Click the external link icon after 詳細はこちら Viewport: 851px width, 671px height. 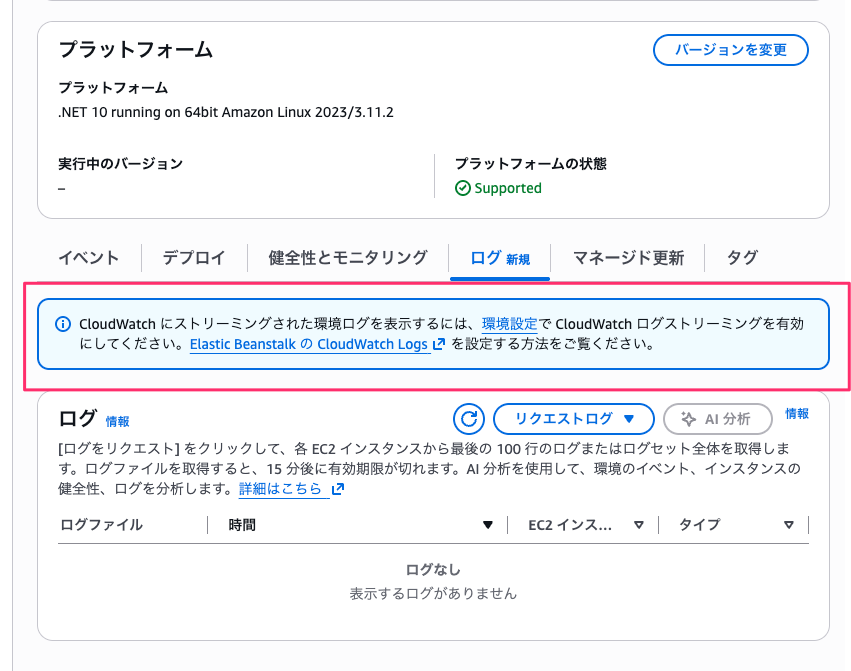338,489
